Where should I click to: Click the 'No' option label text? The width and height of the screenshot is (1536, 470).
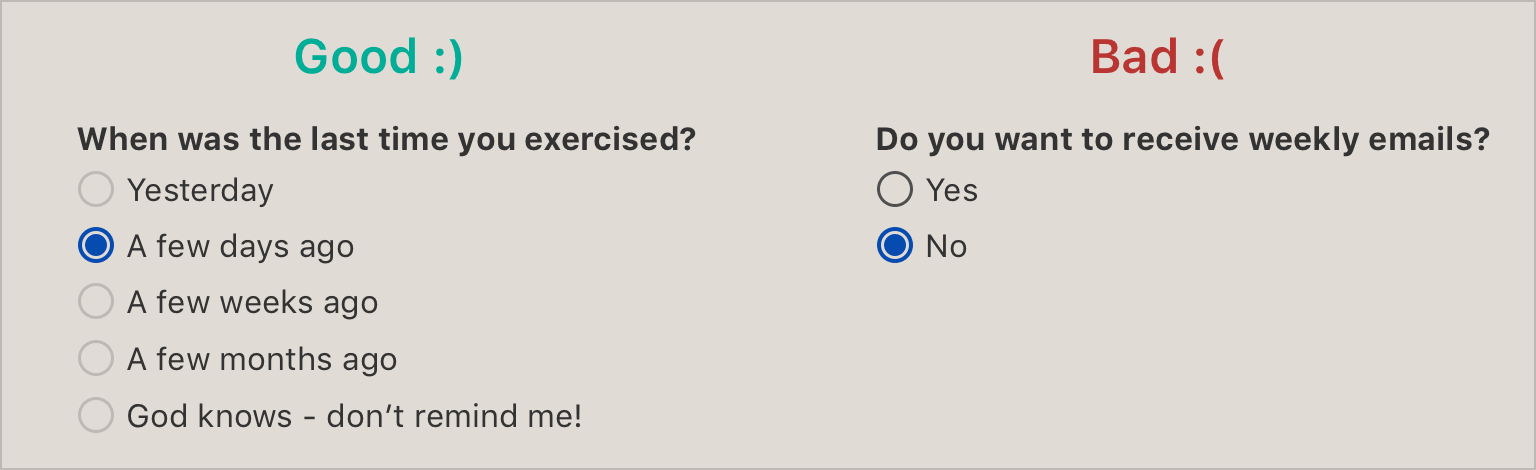pyautogui.click(x=946, y=246)
